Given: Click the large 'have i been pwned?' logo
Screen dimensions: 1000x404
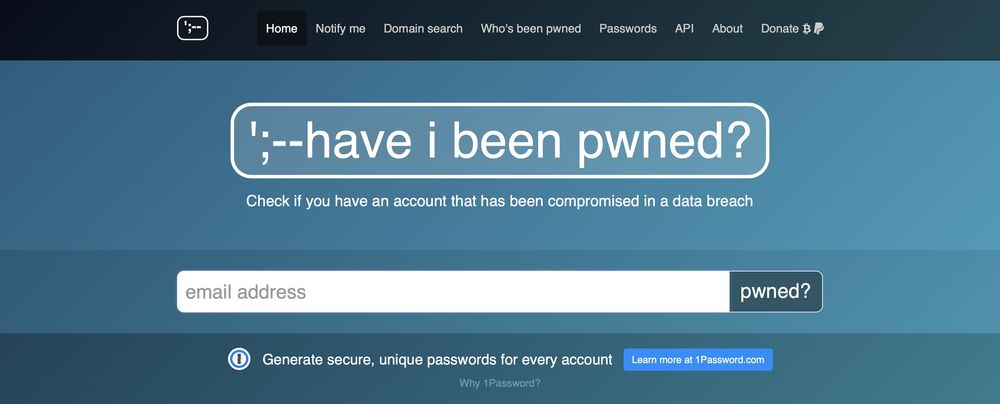Looking at the screenshot, I should click(500, 141).
